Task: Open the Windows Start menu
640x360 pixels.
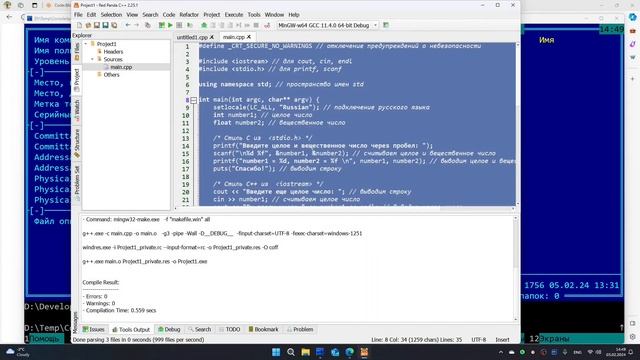Action: click(x=276, y=352)
